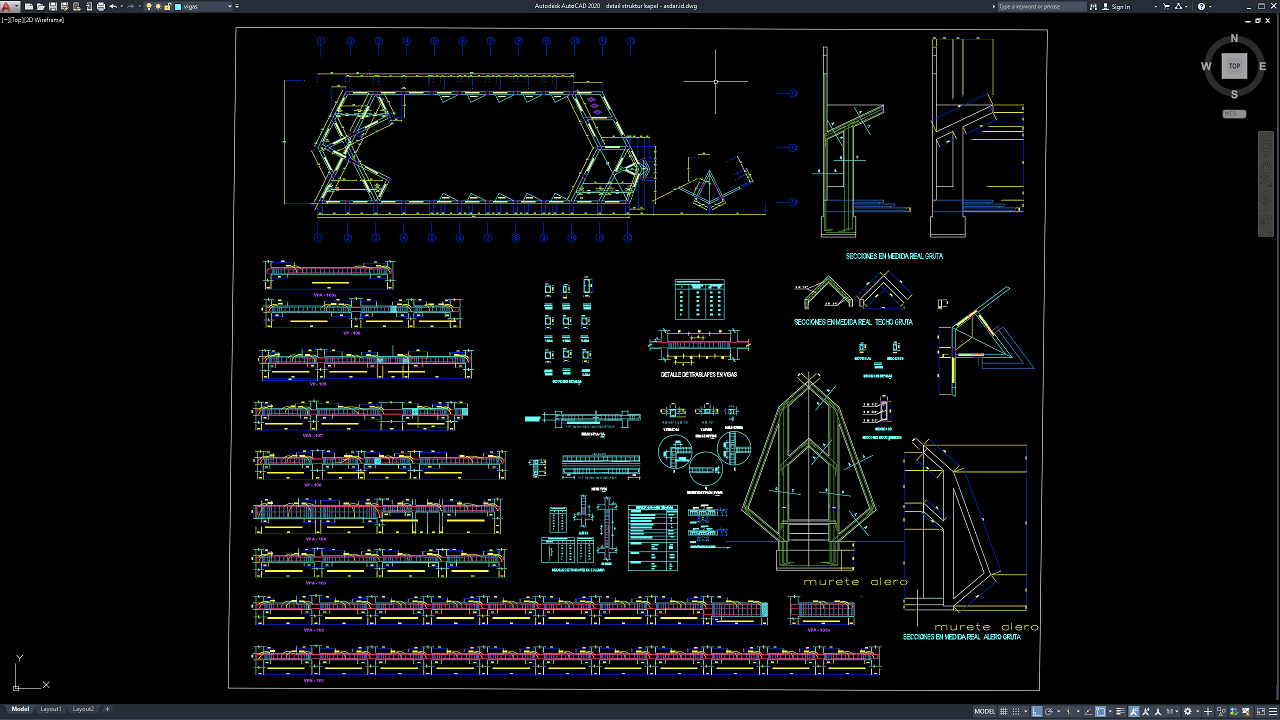The width and height of the screenshot is (1280, 720).
Task: Toggle the drawing grid display
Action: point(1005,712)
